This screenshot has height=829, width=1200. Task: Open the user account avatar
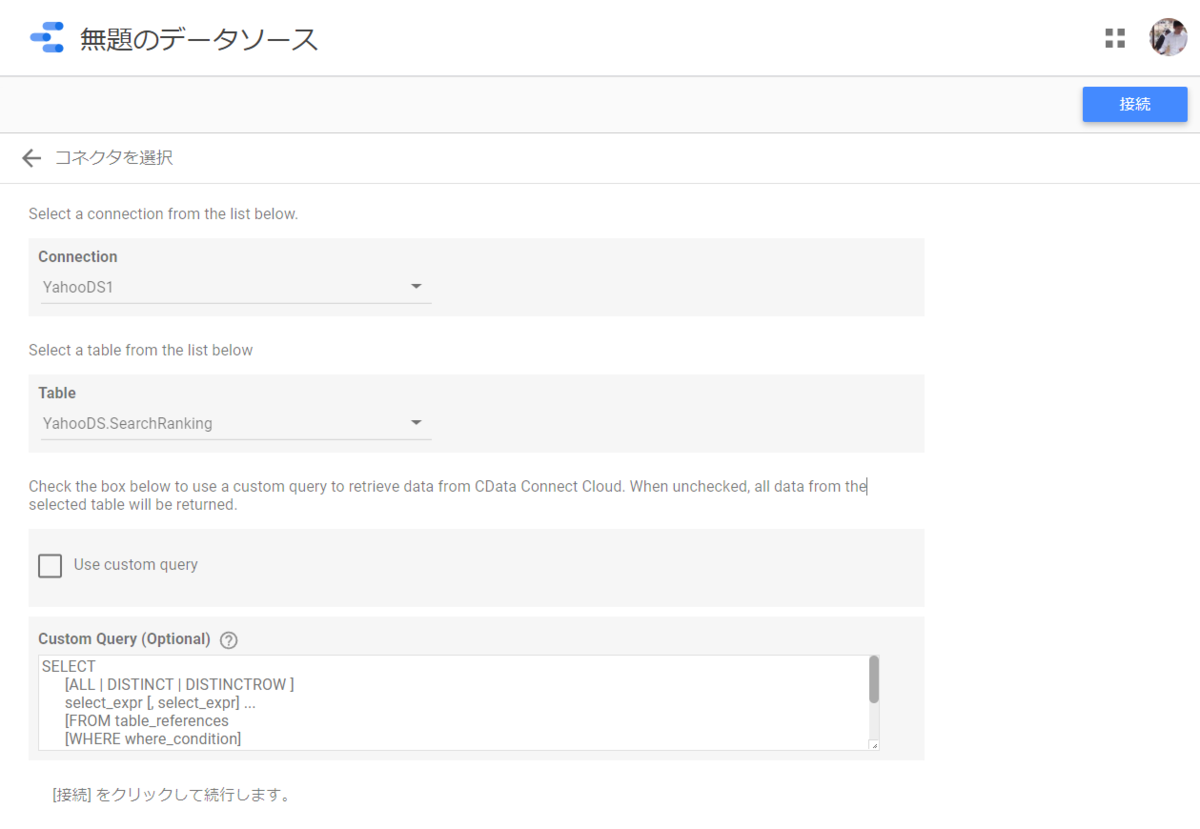coord(1168,38)
